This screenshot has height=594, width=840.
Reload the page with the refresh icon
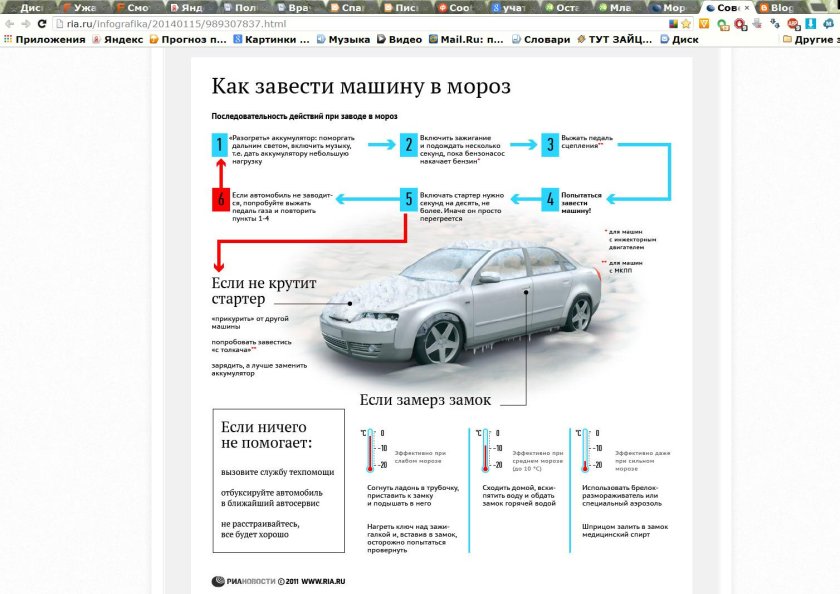click(41, 23)
